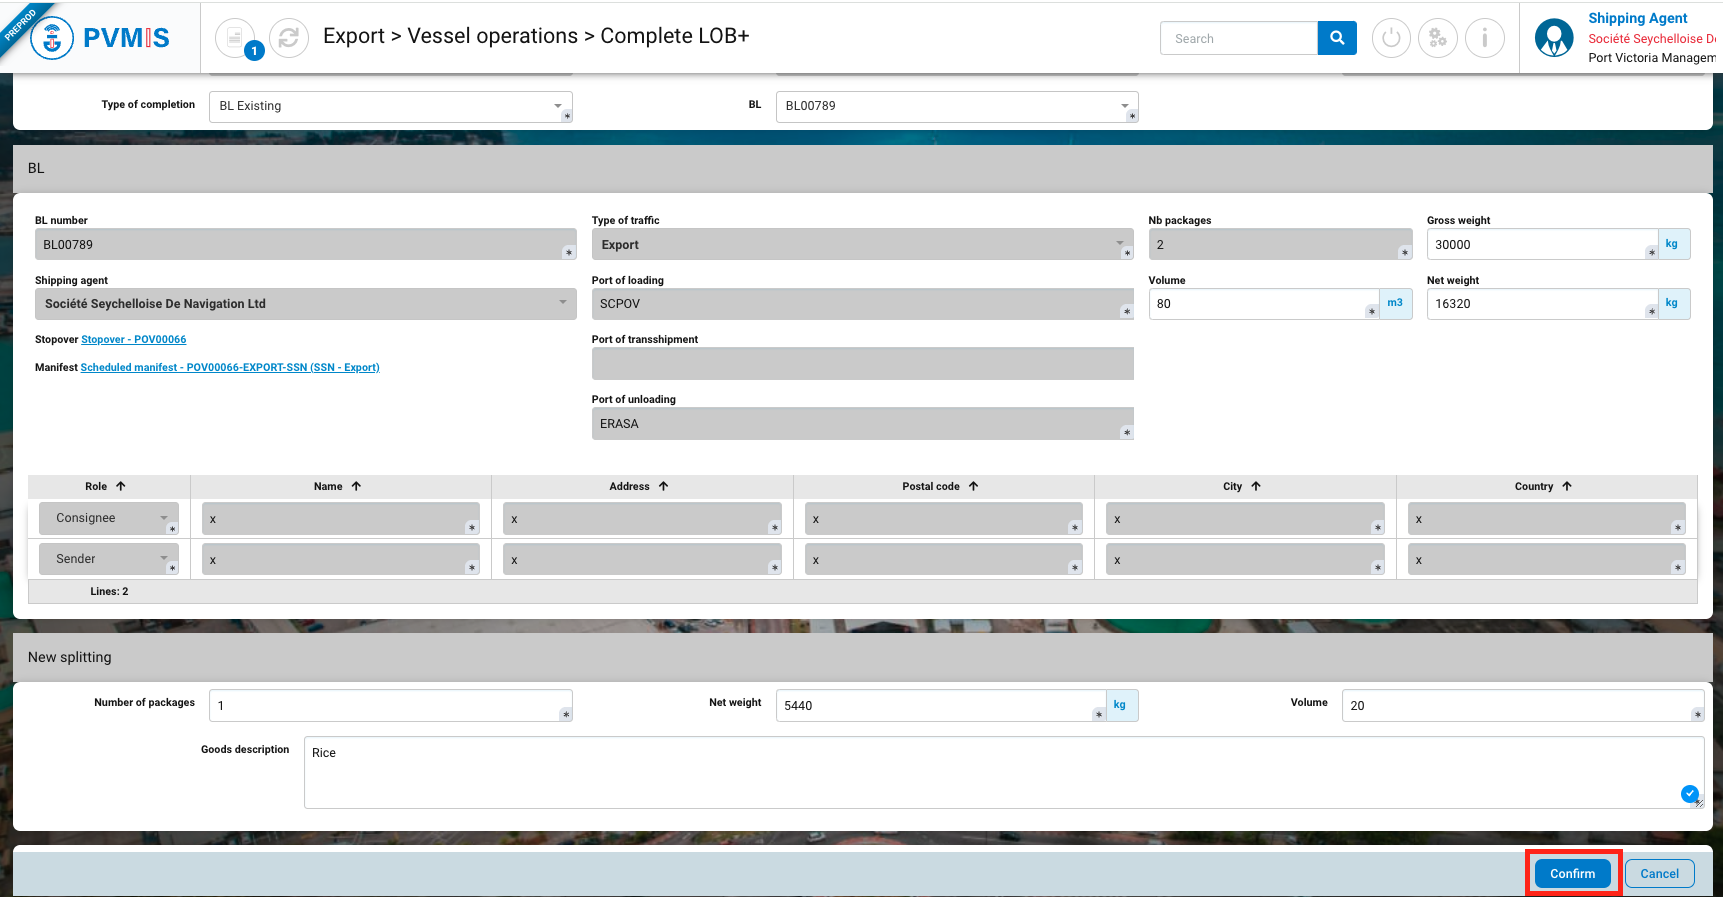Click the Number of packages field
The width and height of the screenshot is (1723, 897).
(x=388, y=705)
